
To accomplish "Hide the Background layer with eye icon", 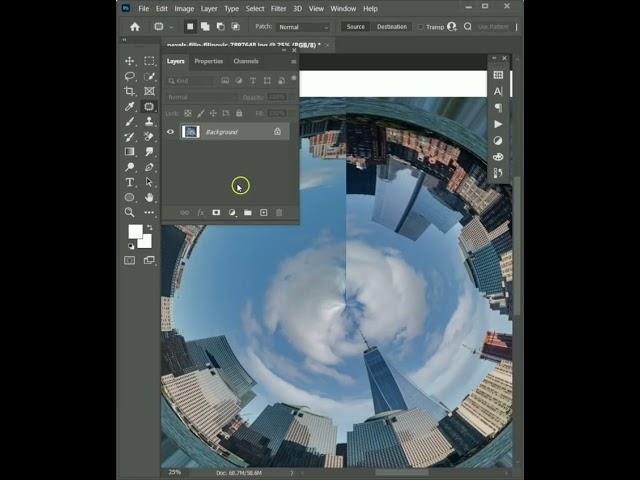I will click(x=170, y=132).
